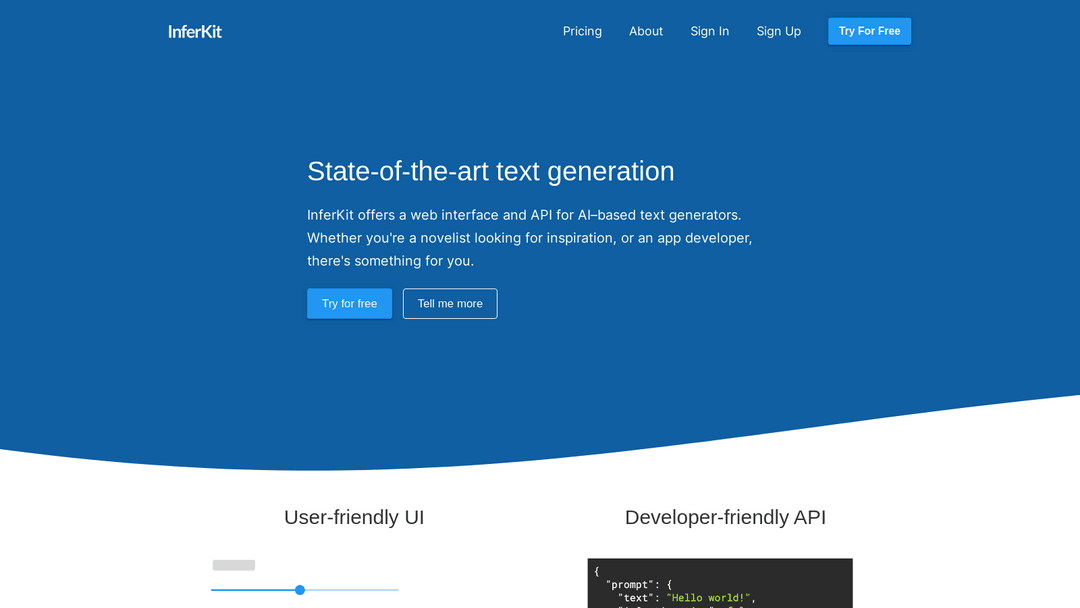Viewport: 1080px width, 608px height.
Task: Click the InferKit logo
Action: point(195,32)
